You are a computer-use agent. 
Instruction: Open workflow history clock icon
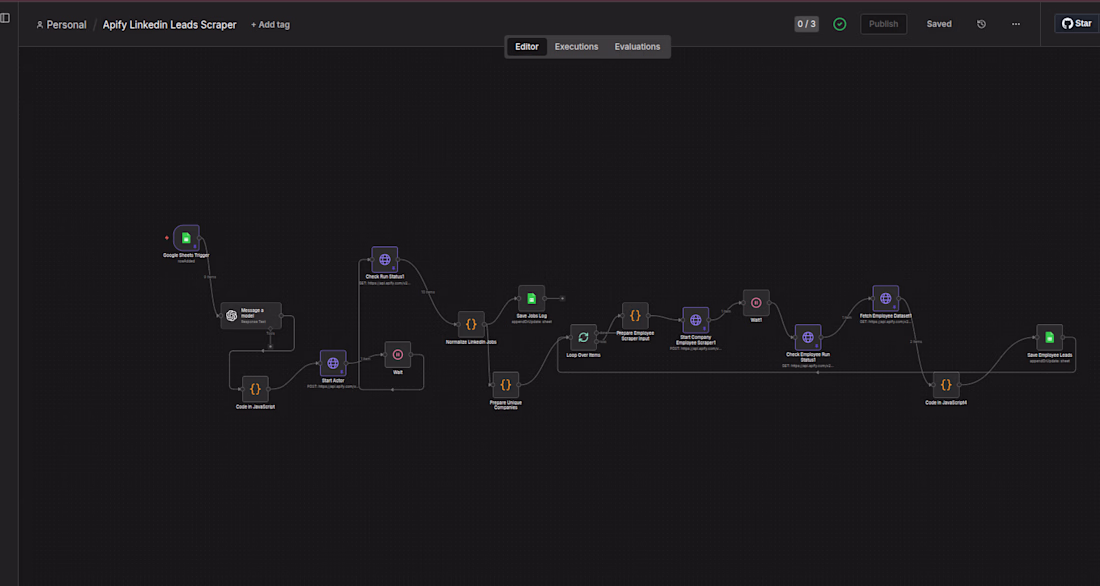[x=981, y=24]
